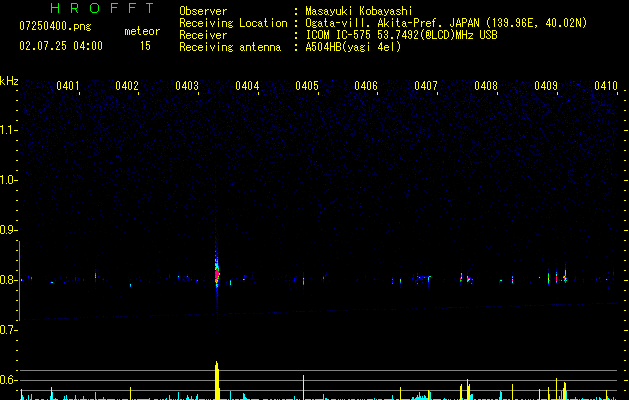Image resolution: width=629 pixels, height=400 pixels.
Task: Click the 0408 time marker
Action: pyautogui.click(x=486, y=86)
